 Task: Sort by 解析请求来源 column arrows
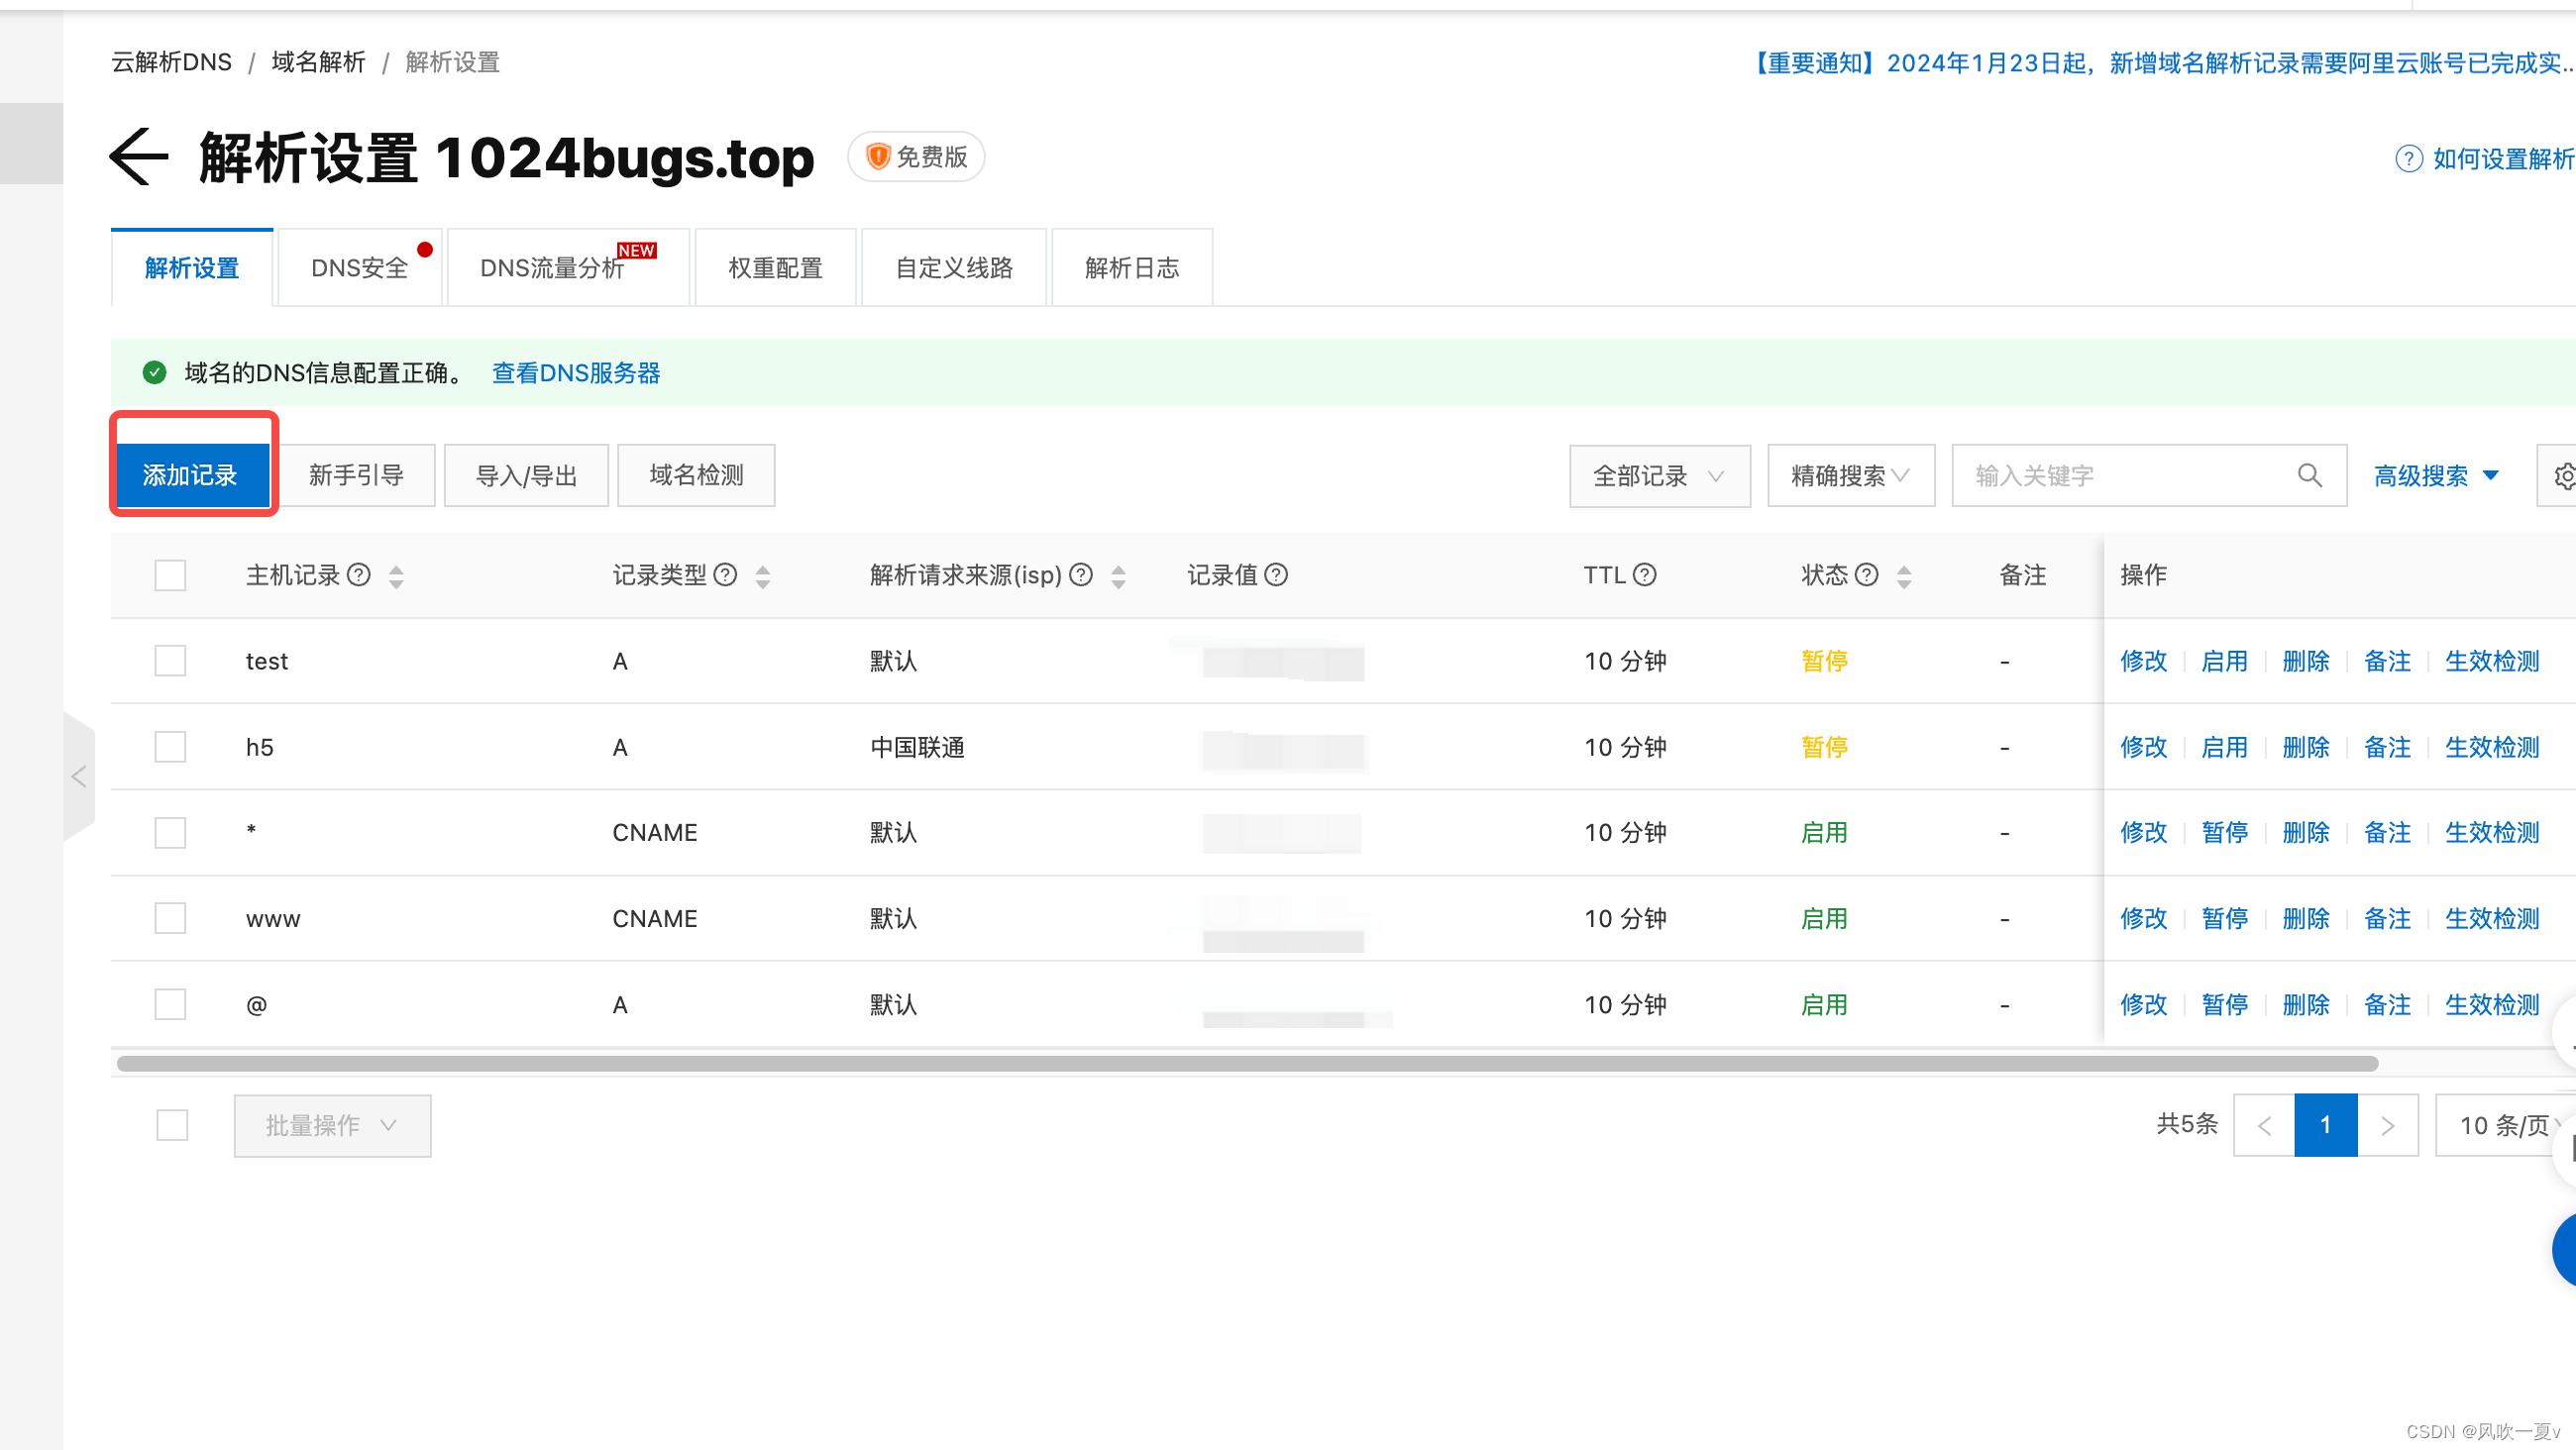pyautogui.click(x=1119, y=576)
